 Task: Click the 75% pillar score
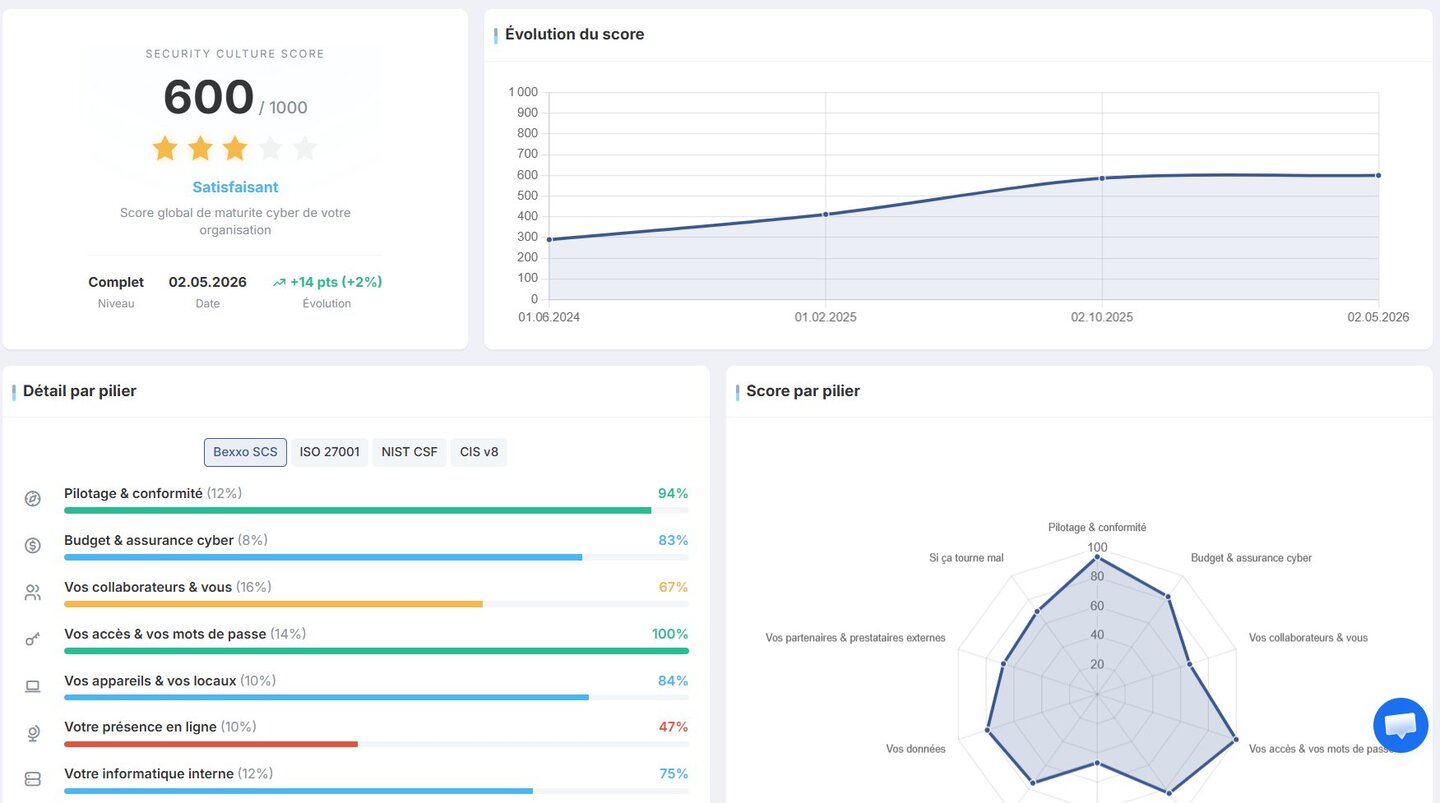[673, 774]
